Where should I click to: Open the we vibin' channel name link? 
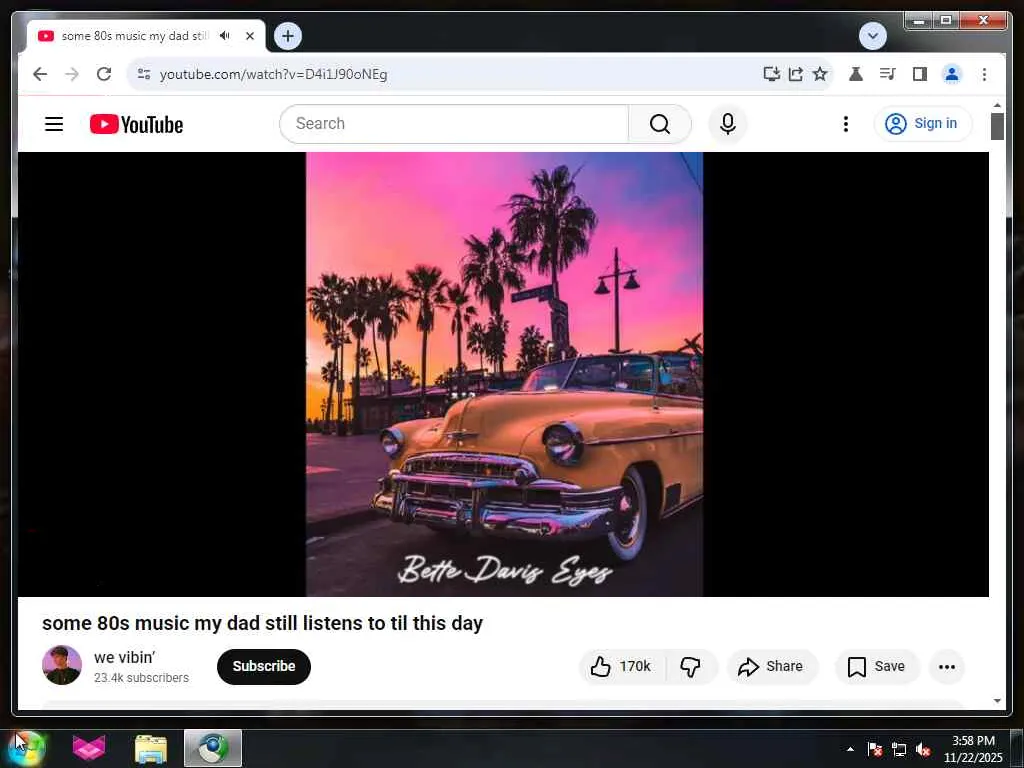(124, 658)
